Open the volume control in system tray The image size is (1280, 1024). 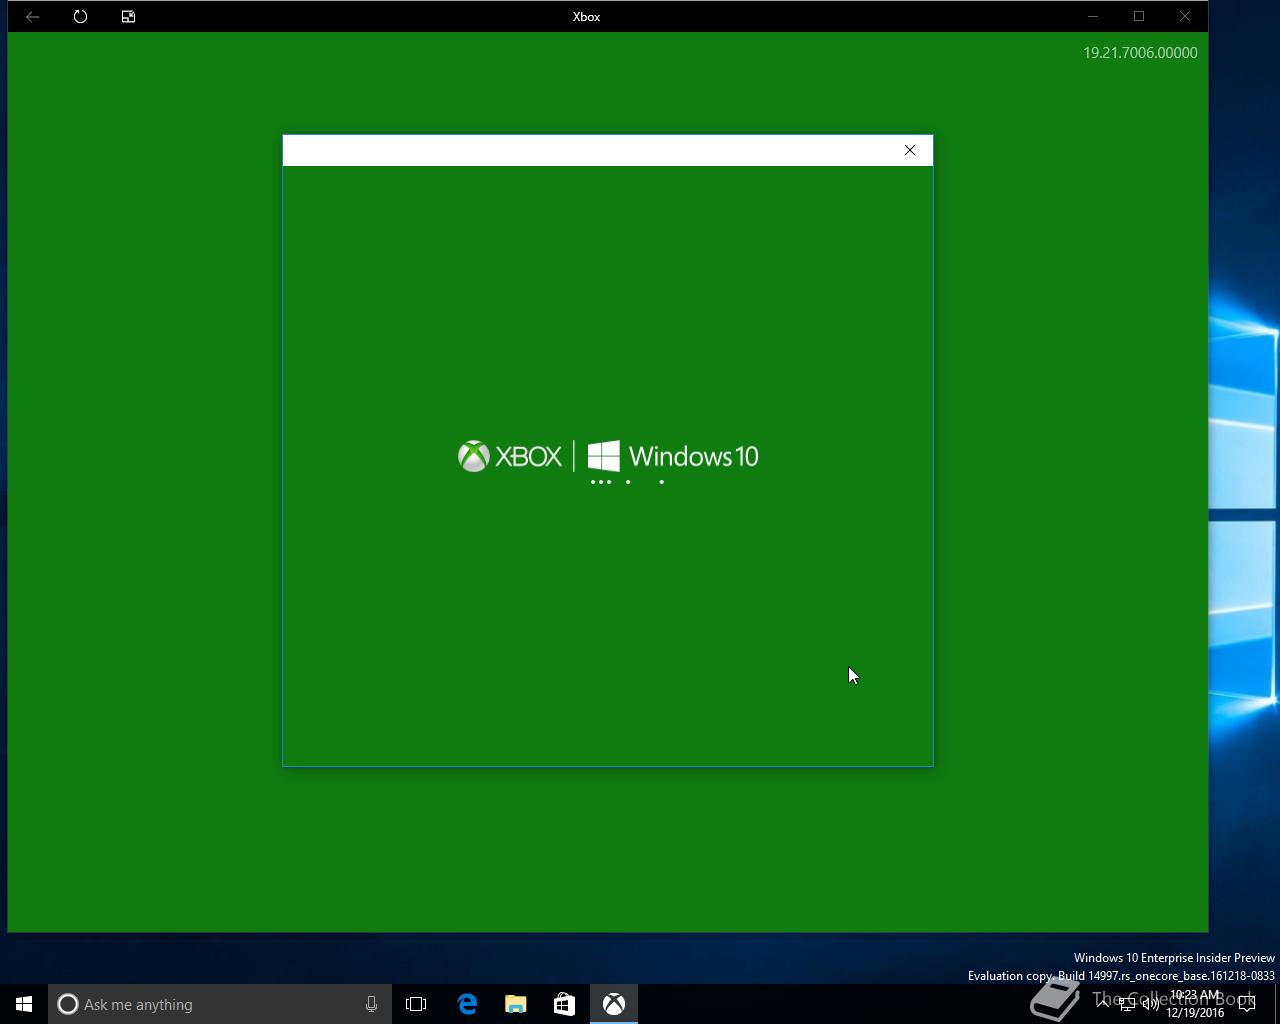pyautogui.click(x=1151, y=1004)
